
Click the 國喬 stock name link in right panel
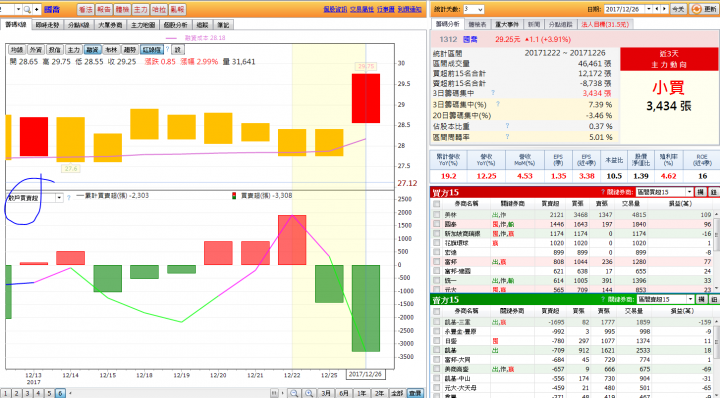click(x=470, y=39)
